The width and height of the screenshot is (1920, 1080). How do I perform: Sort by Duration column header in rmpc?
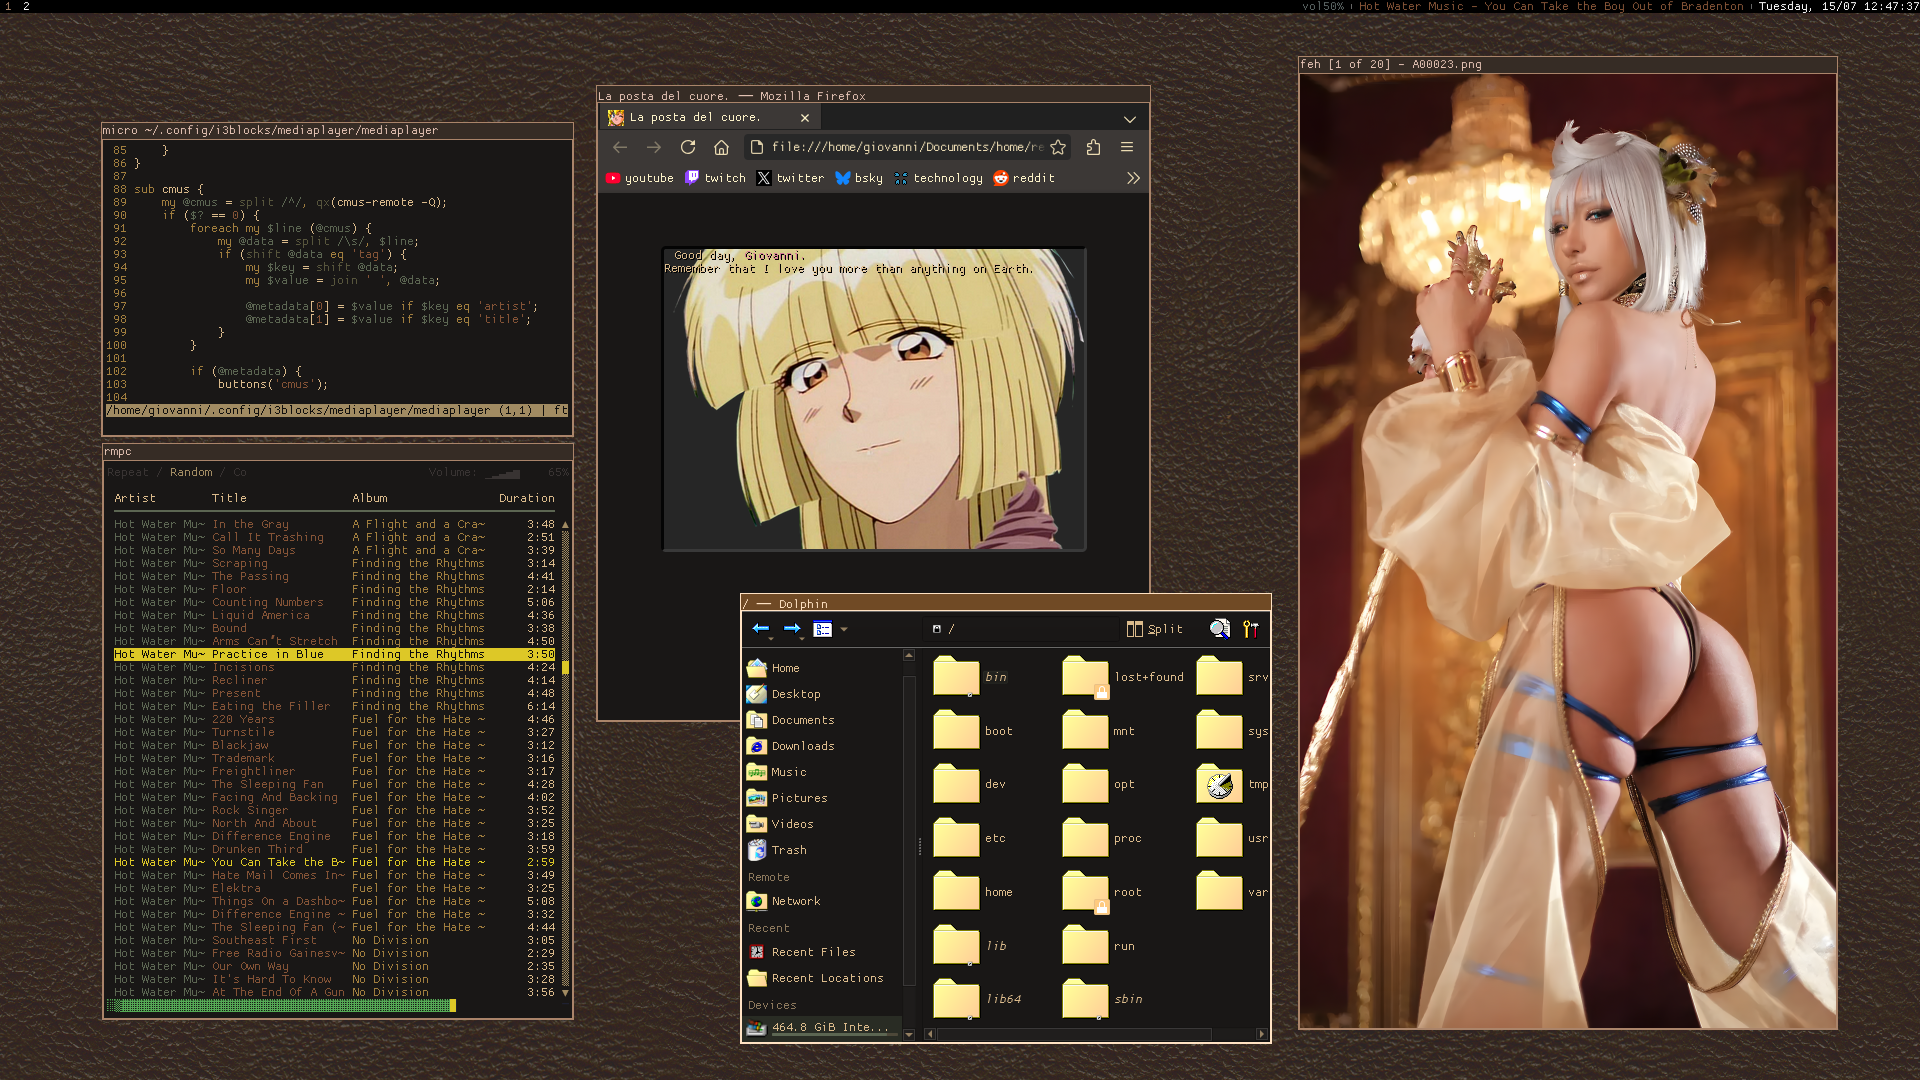[527, 498]
